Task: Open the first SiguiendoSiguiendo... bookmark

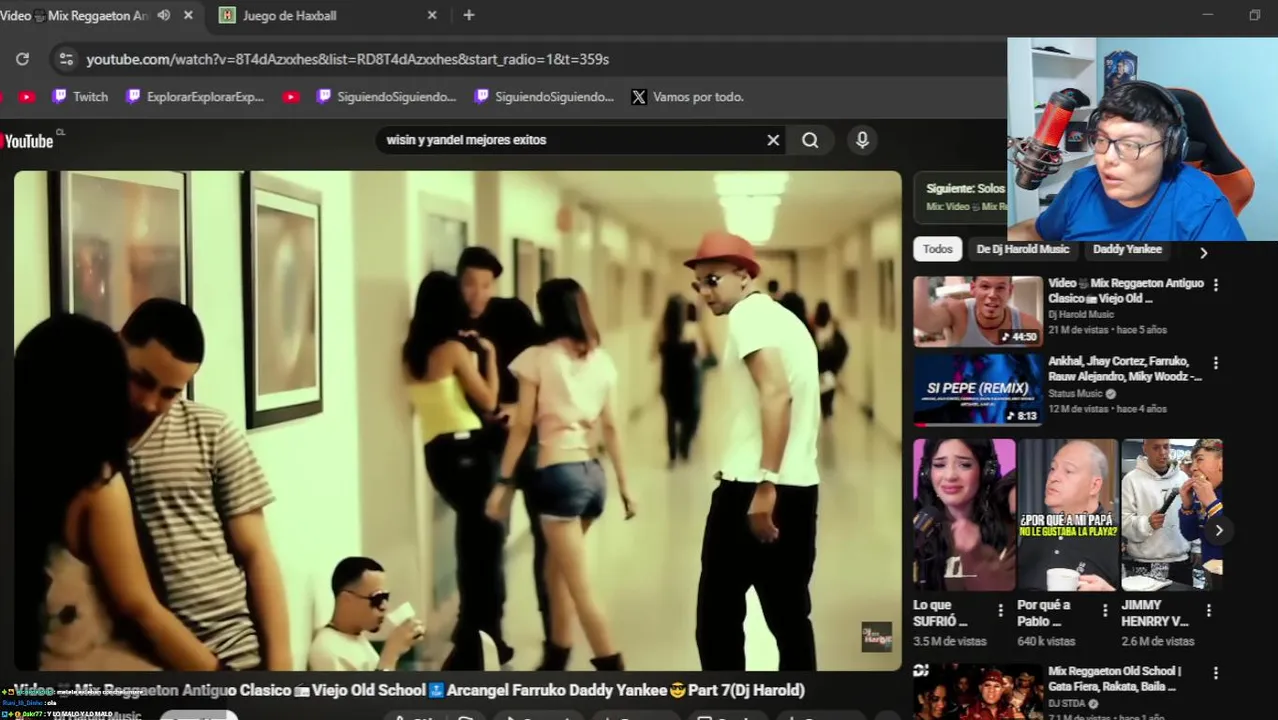Action: click(385, 97)
